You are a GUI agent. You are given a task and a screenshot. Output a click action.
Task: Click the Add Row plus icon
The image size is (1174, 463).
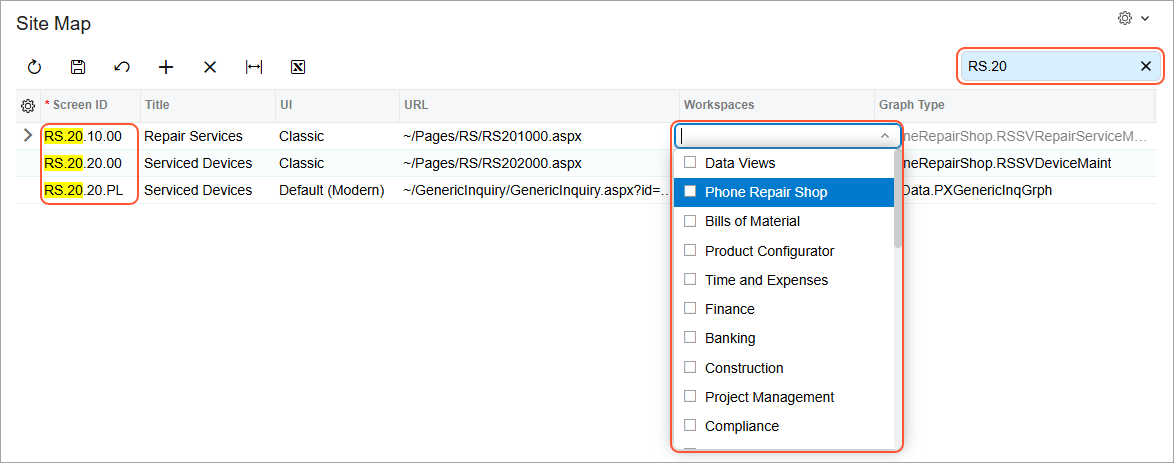tap(166, 67)
